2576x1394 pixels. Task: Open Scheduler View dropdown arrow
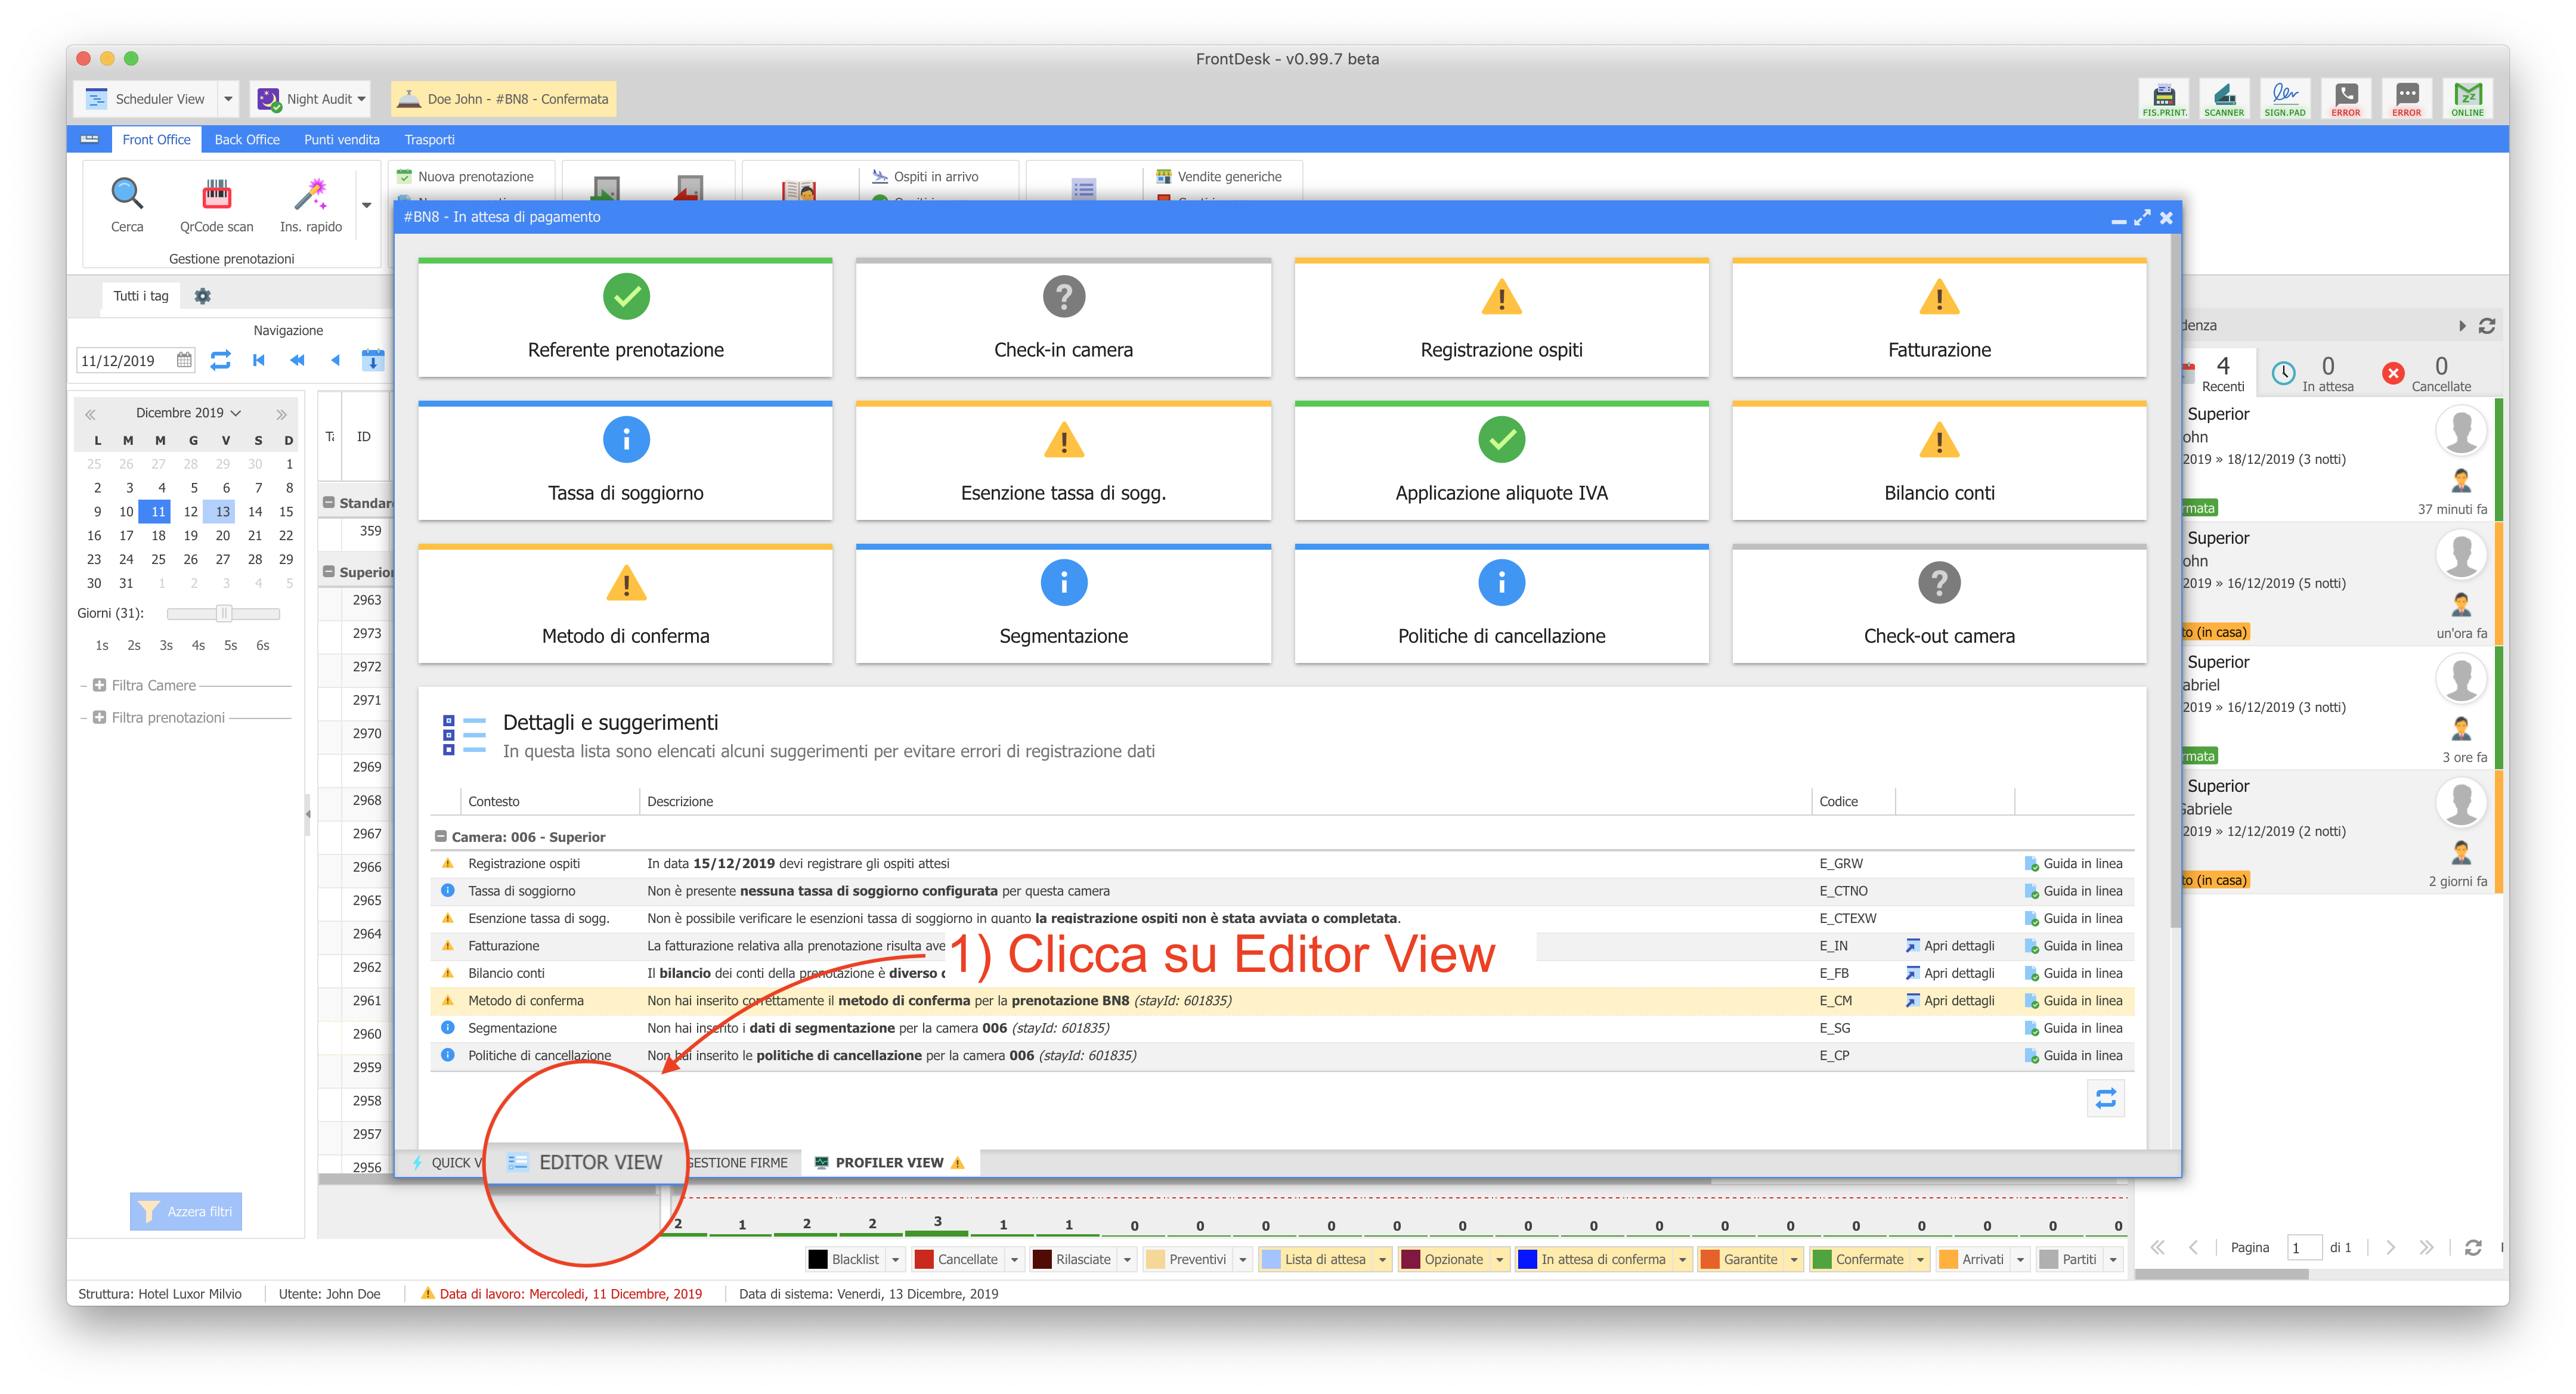pos(228,99)
